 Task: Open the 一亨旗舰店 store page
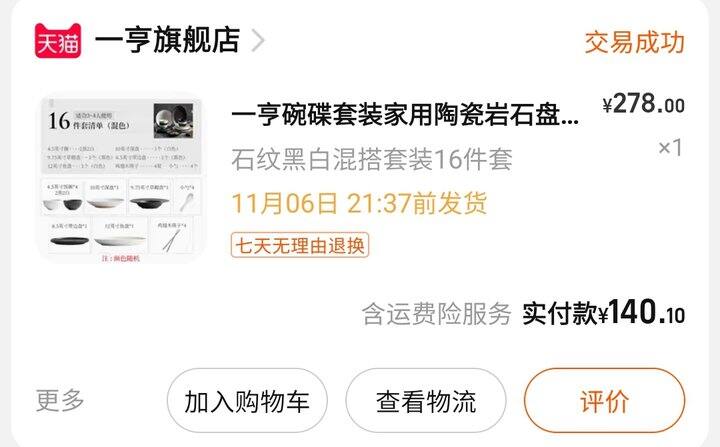[167, 40]
